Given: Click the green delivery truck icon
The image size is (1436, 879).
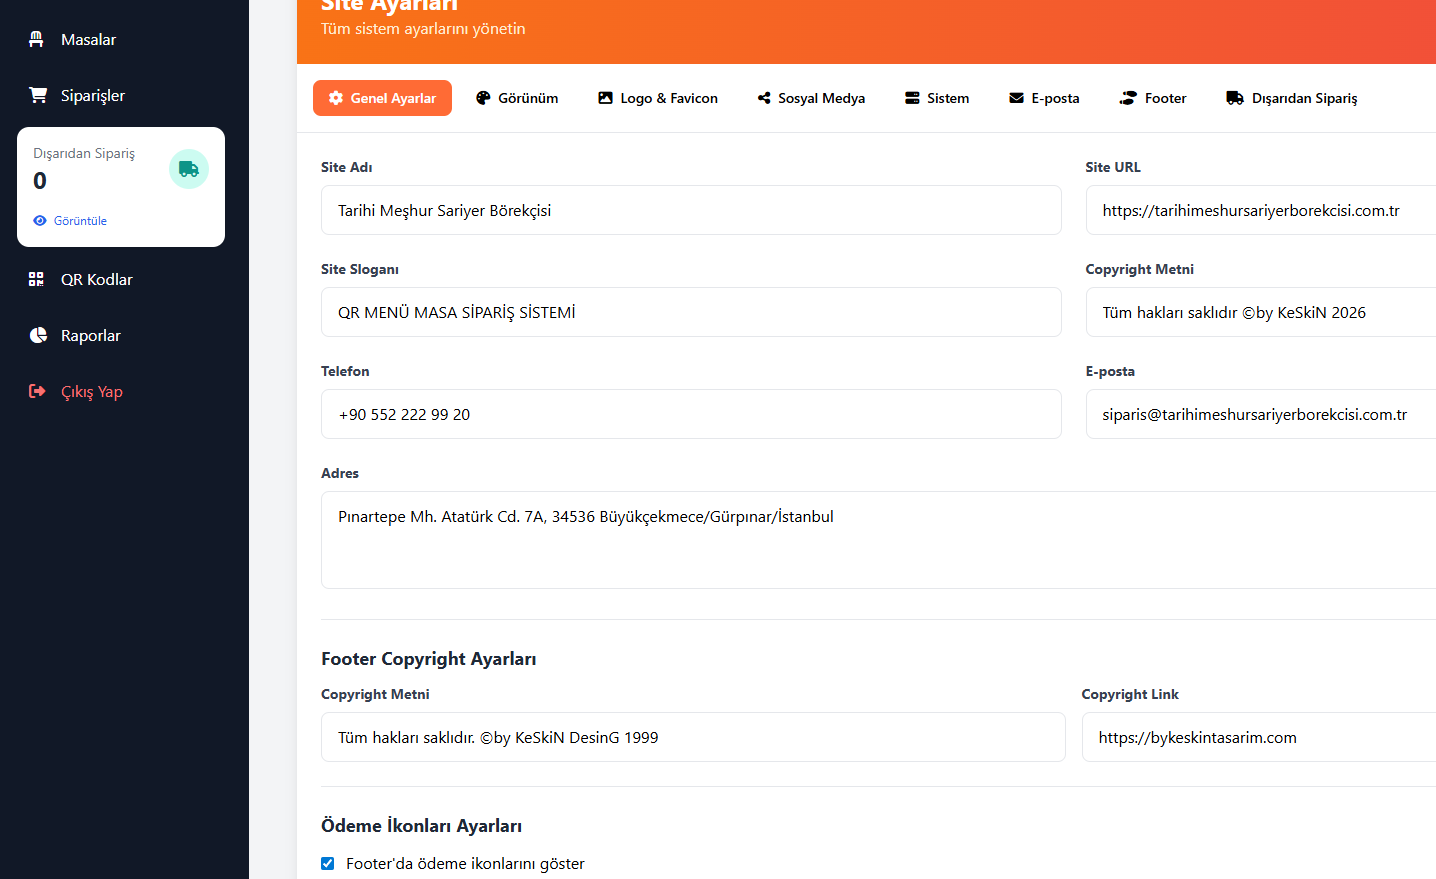Looking at the screenshot, I should 189,169.
